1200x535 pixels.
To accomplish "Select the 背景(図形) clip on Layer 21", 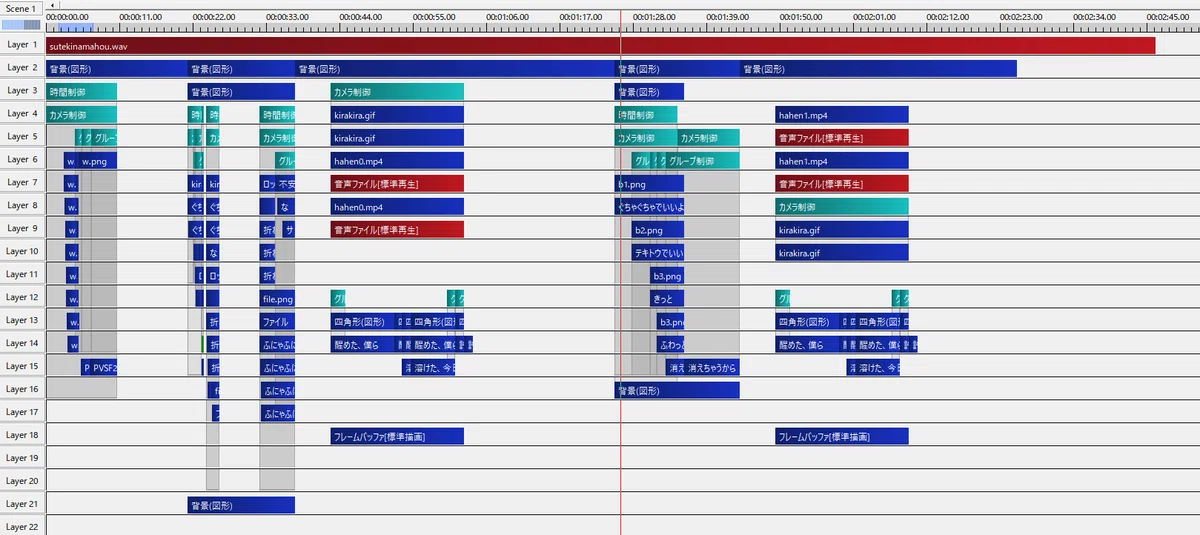I will (x=241, y=506).
